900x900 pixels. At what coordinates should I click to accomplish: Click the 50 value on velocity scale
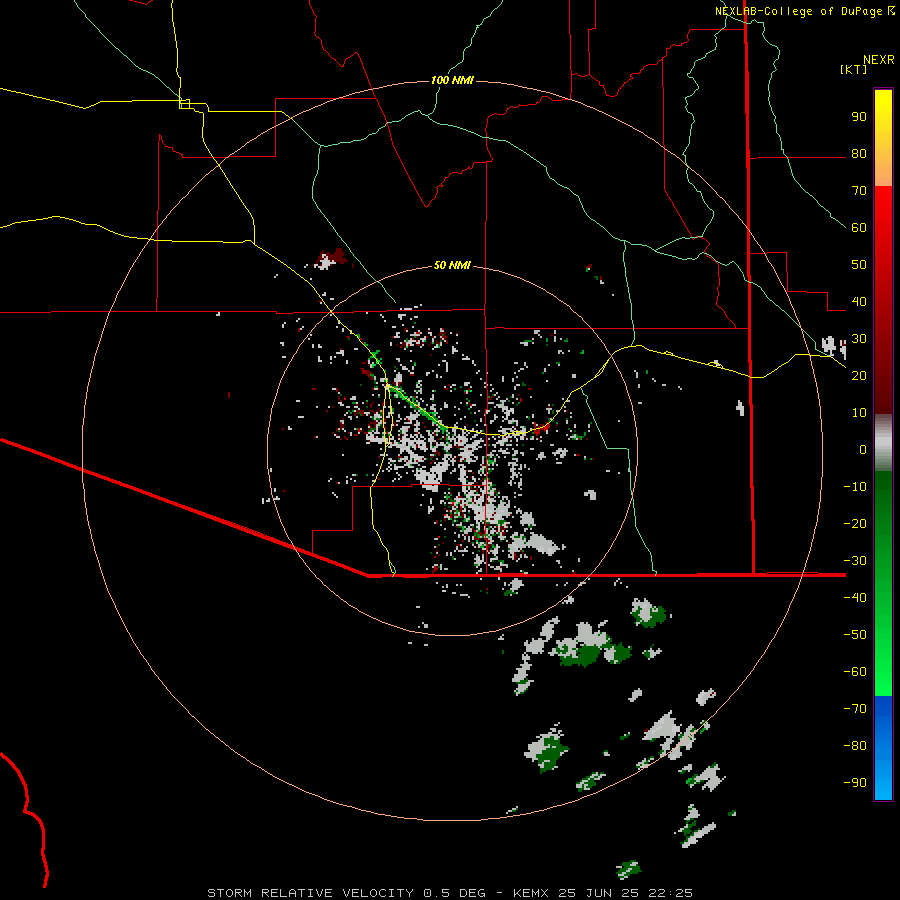859,265
